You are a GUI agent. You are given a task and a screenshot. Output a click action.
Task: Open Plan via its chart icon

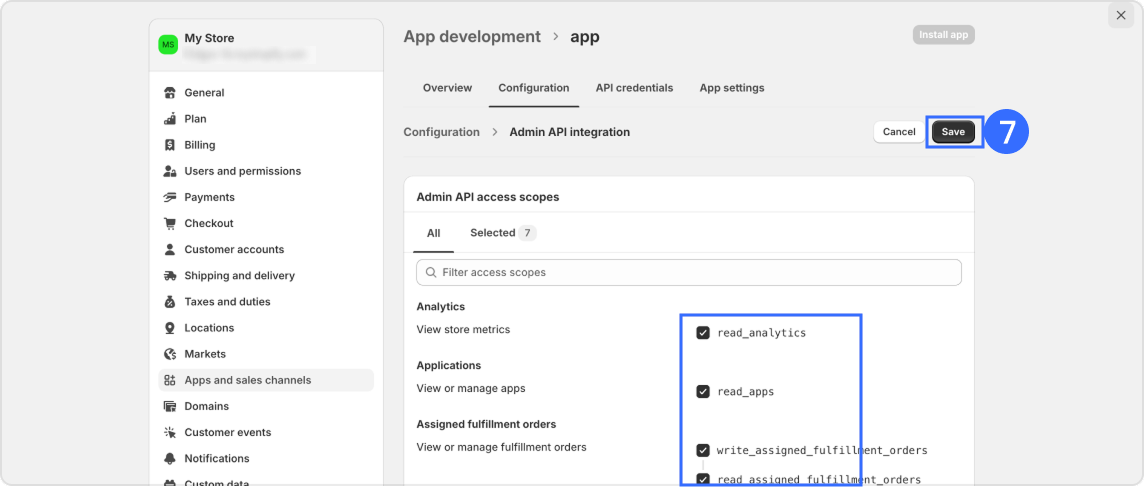[170, 119]
